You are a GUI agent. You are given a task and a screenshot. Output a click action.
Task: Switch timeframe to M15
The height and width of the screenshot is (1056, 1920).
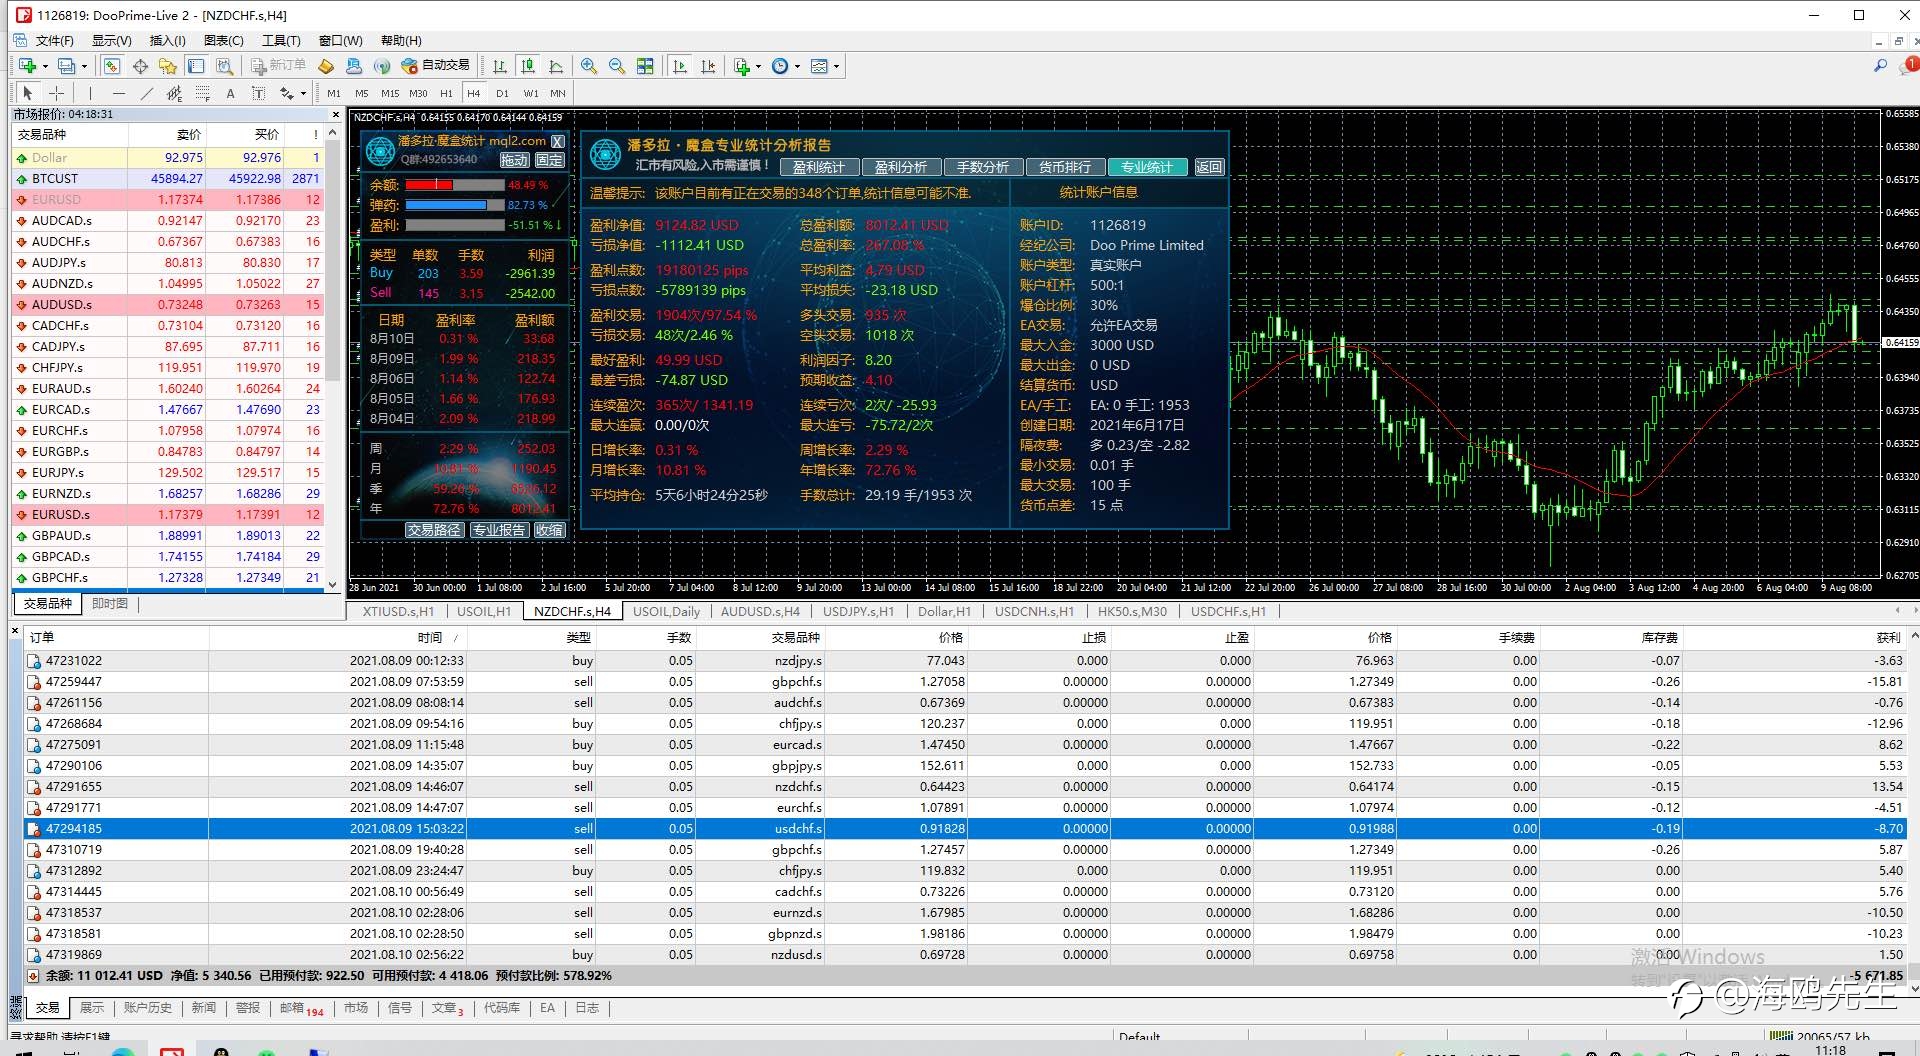pyautogui.click(x=390, y=93)
